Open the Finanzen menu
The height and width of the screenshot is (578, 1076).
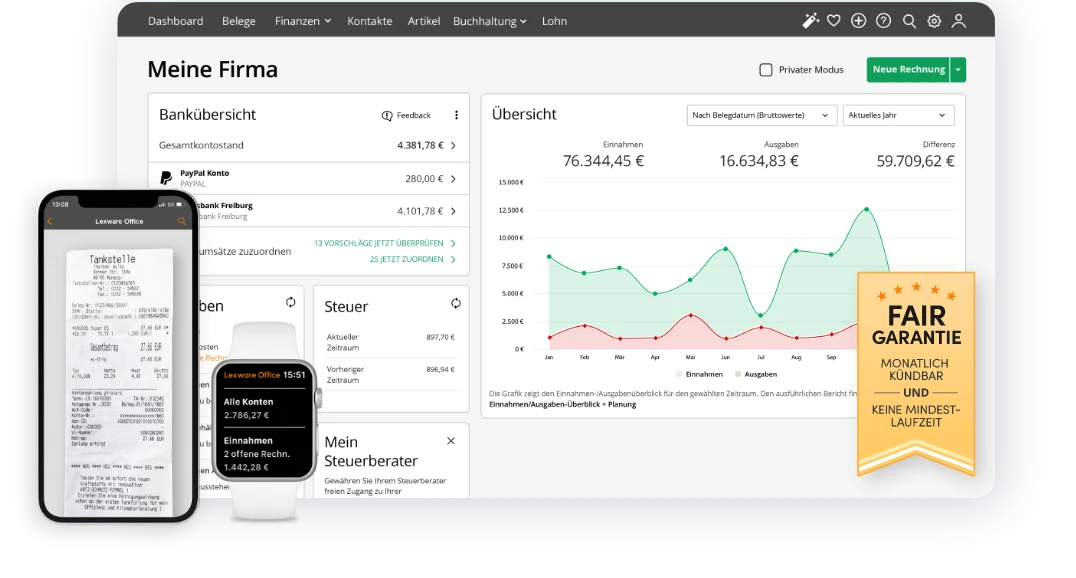pyautogui.click(x=302, y=21)
